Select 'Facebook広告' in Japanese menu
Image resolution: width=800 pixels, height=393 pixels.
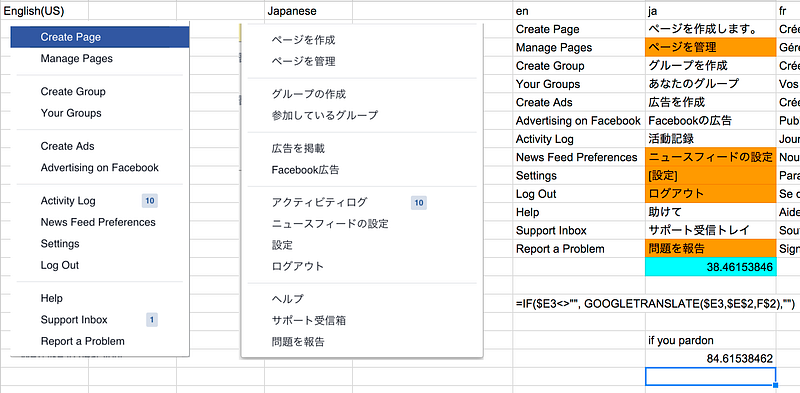(x=305, y=170)
